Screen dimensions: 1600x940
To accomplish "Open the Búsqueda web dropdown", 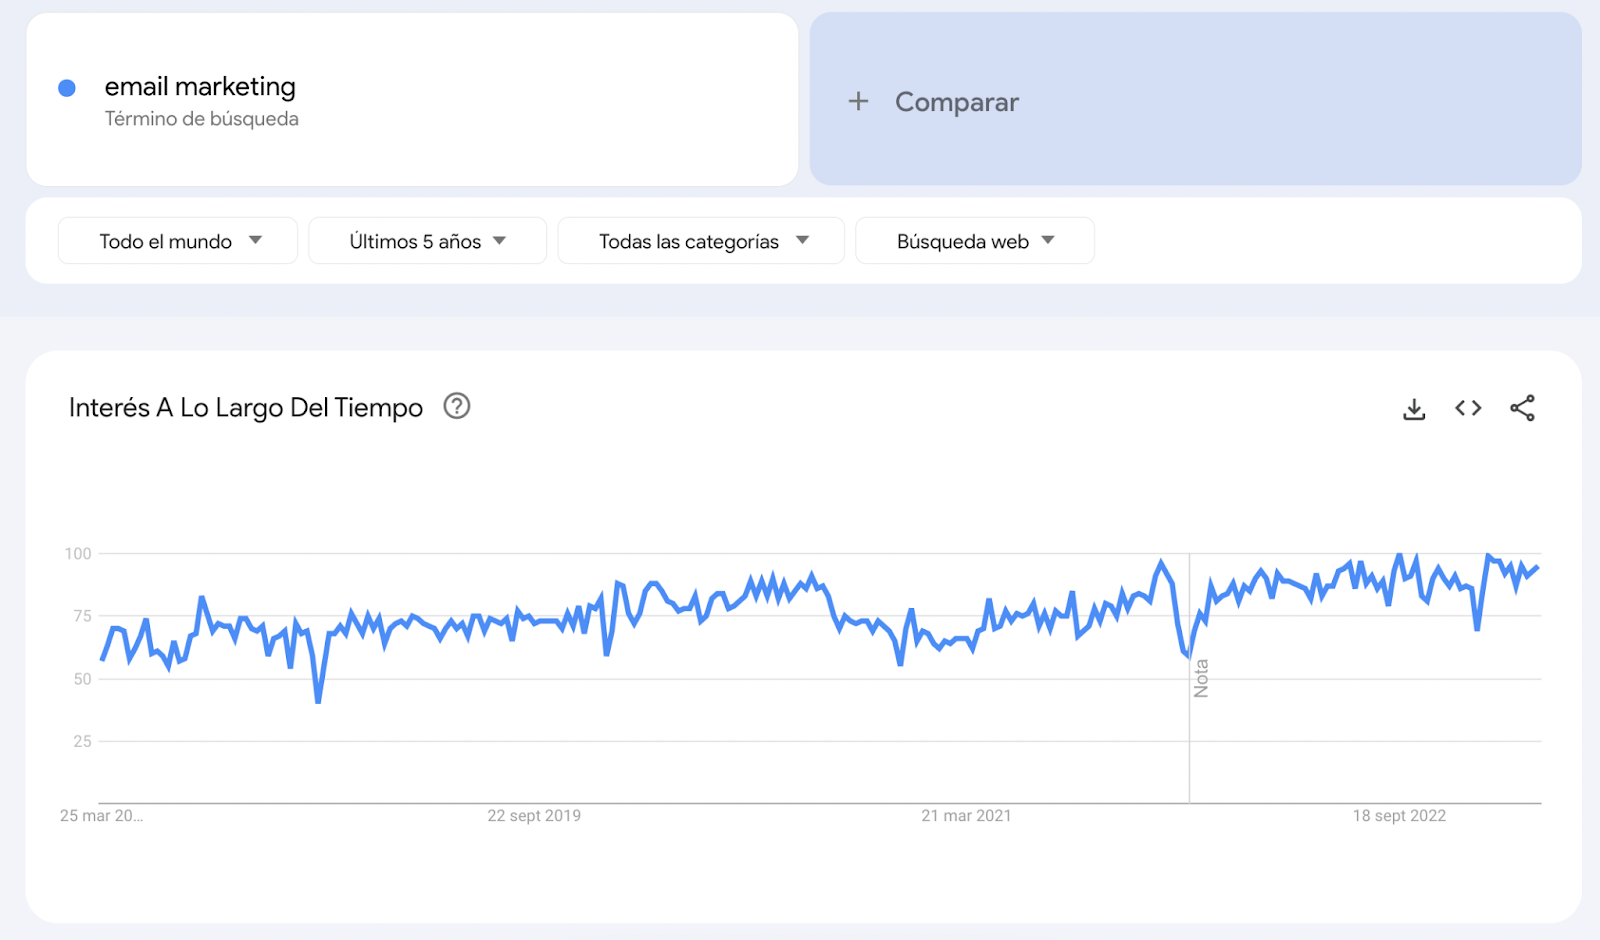I will tap(975, 241).
